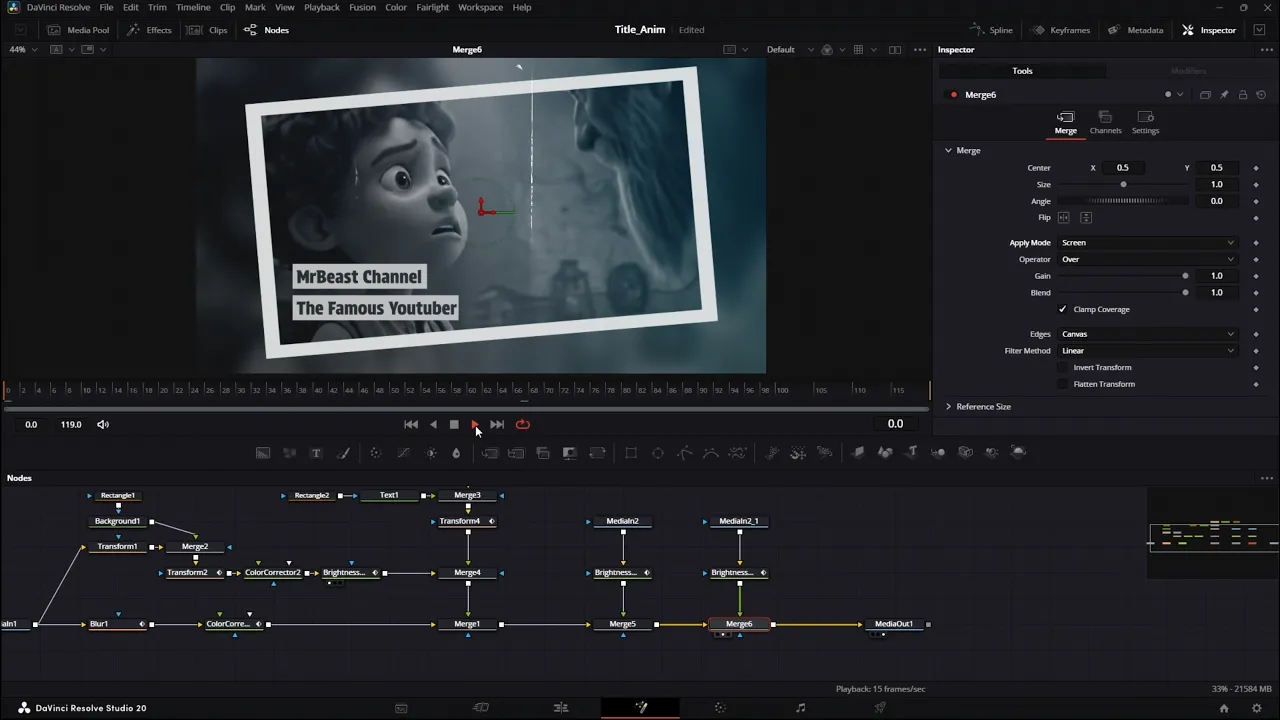This screenshot has width=1280, height=720.
Task: Open the Project Manager home icon
Action: [1224, 708]
